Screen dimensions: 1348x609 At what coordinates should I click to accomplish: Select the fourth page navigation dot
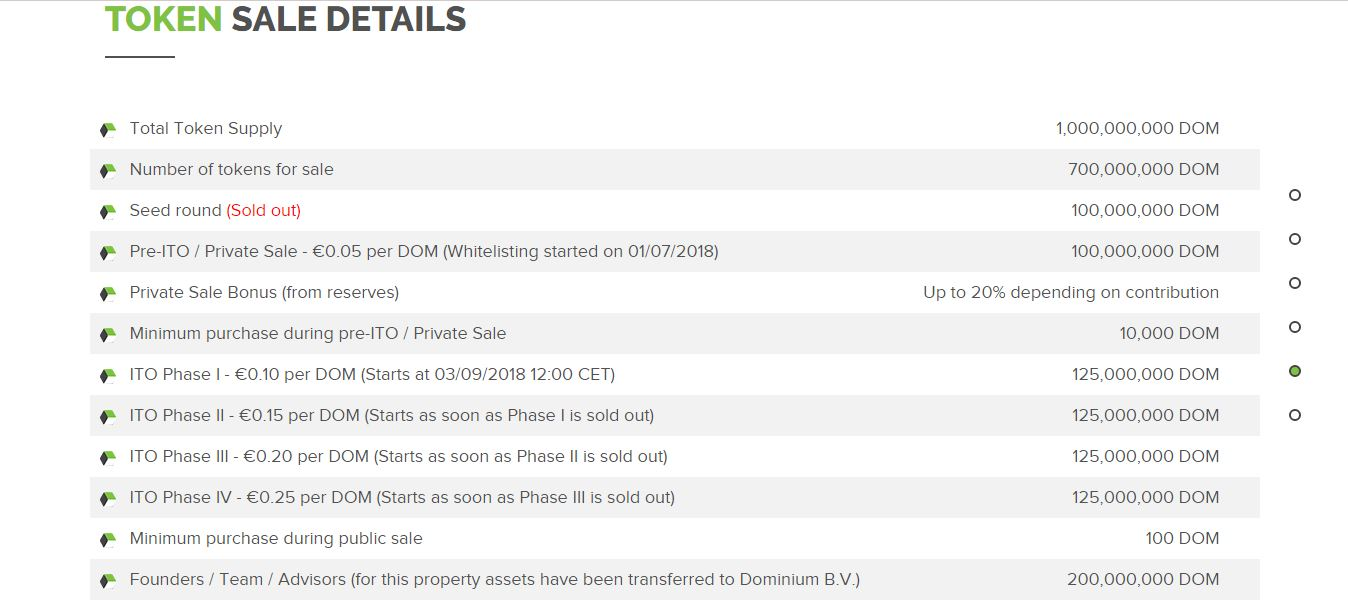pos(1295,327)
